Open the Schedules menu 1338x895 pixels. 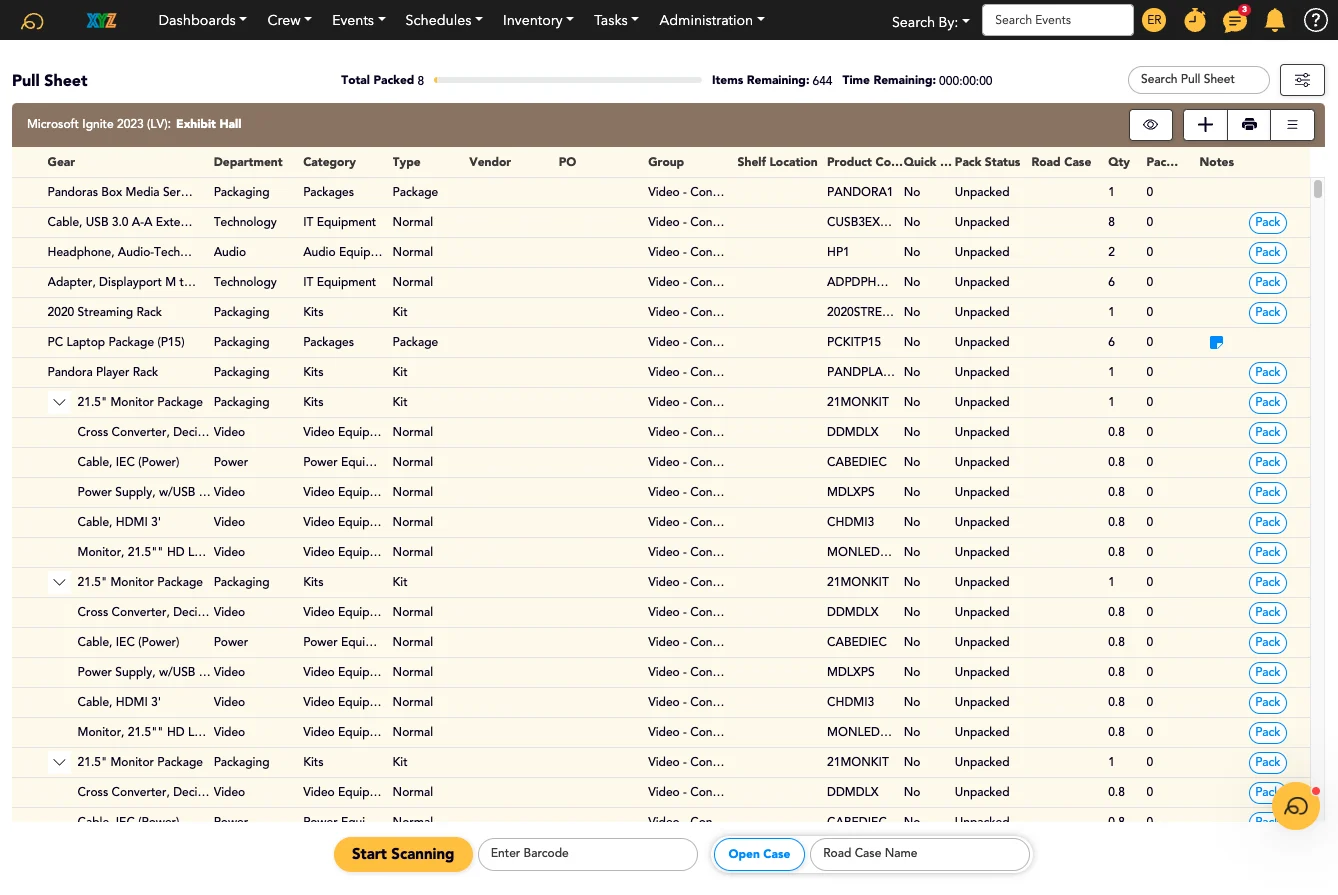pyautogui.click(x=444, y=20)
